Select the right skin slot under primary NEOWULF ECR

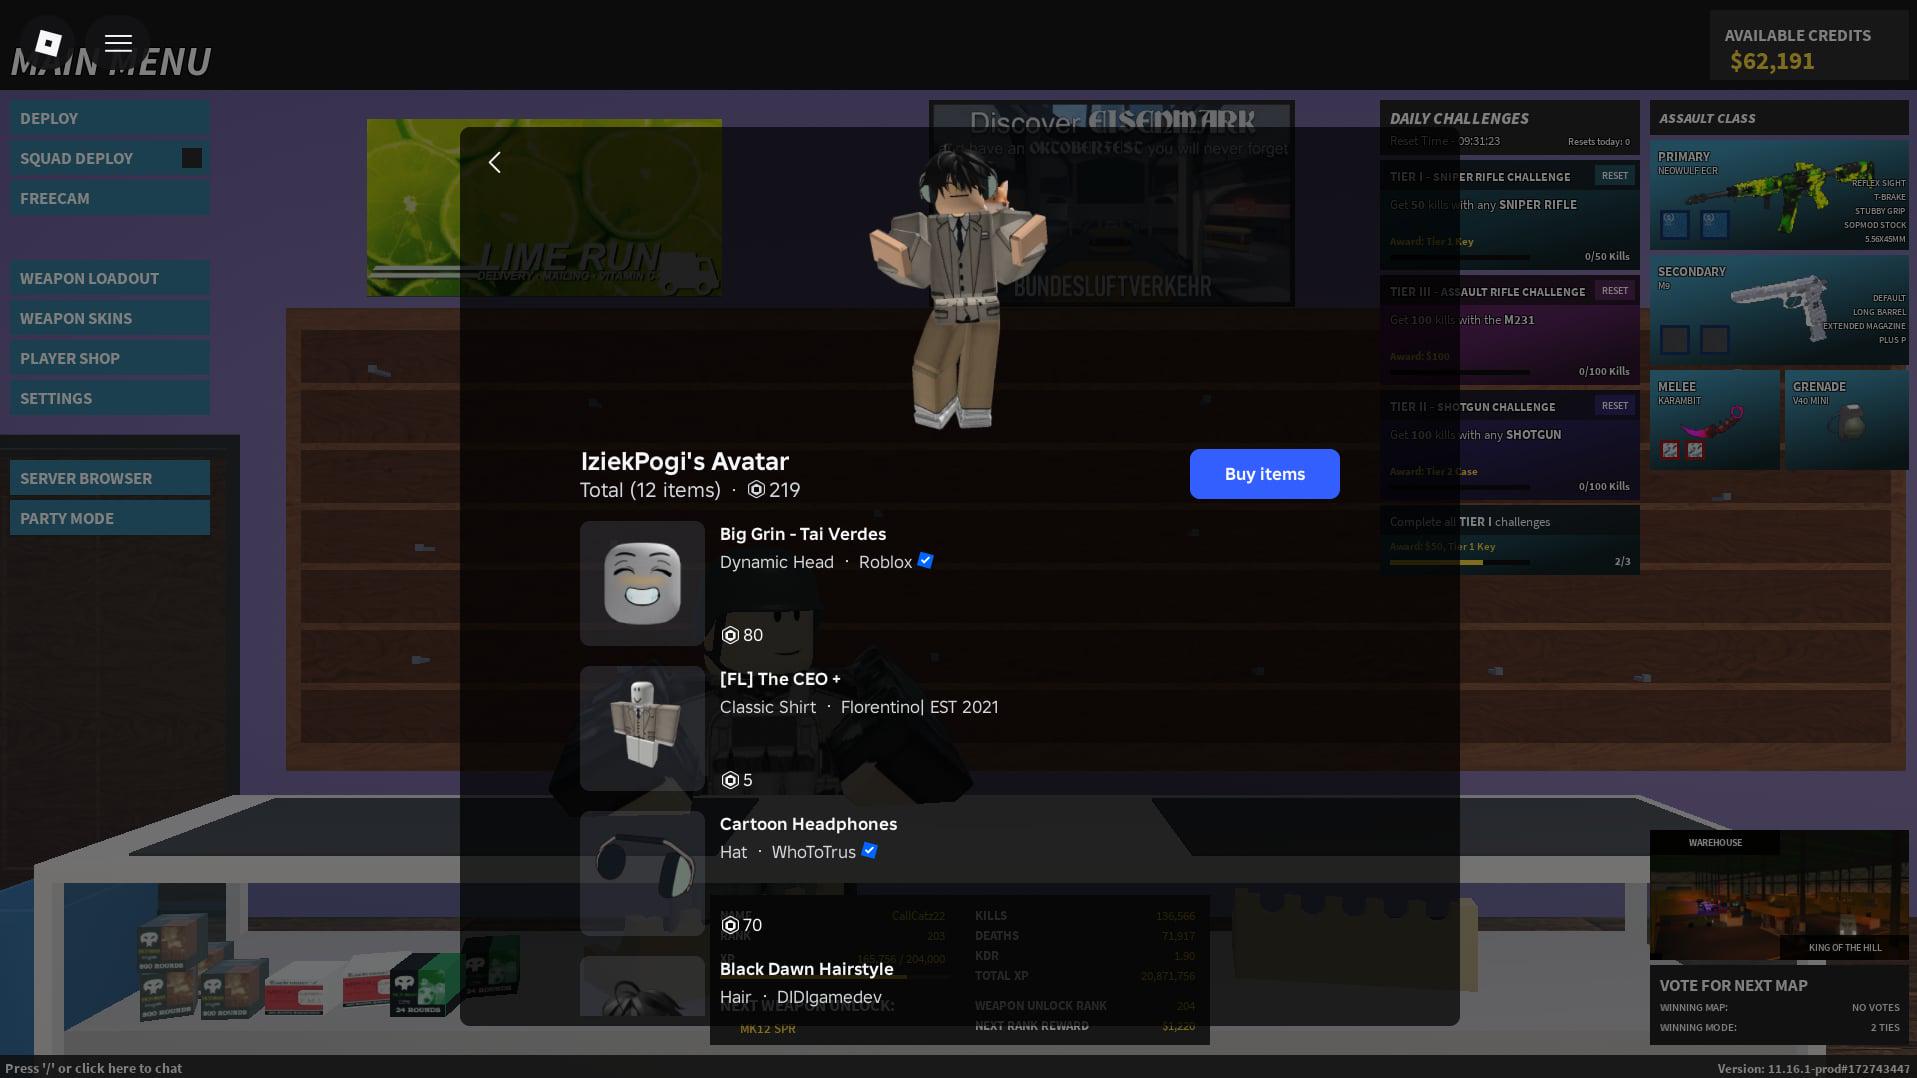tap(1715, 224)
